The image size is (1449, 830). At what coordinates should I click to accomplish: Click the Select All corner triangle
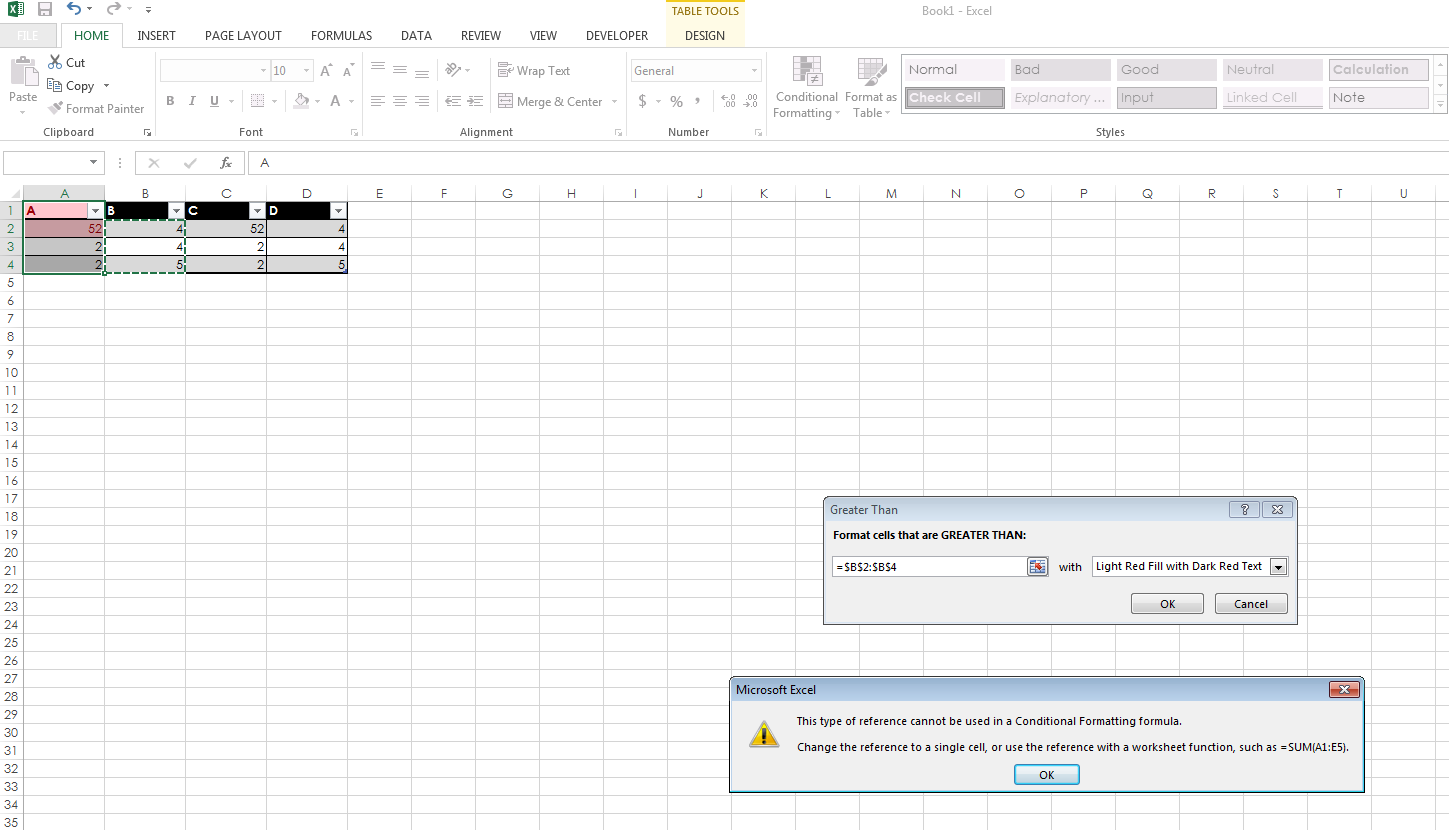[15, 194]
